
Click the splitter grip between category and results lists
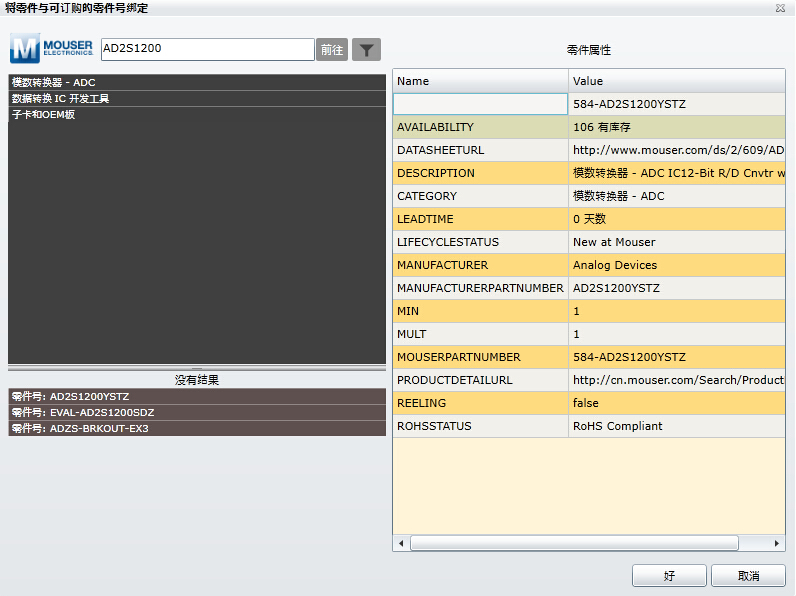pyautogui.click(x=197, y=368)
